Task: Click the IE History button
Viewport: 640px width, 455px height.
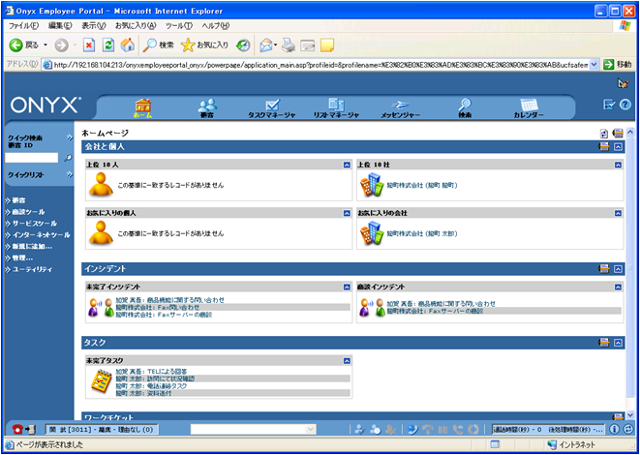Action: (x=243, y=45)
